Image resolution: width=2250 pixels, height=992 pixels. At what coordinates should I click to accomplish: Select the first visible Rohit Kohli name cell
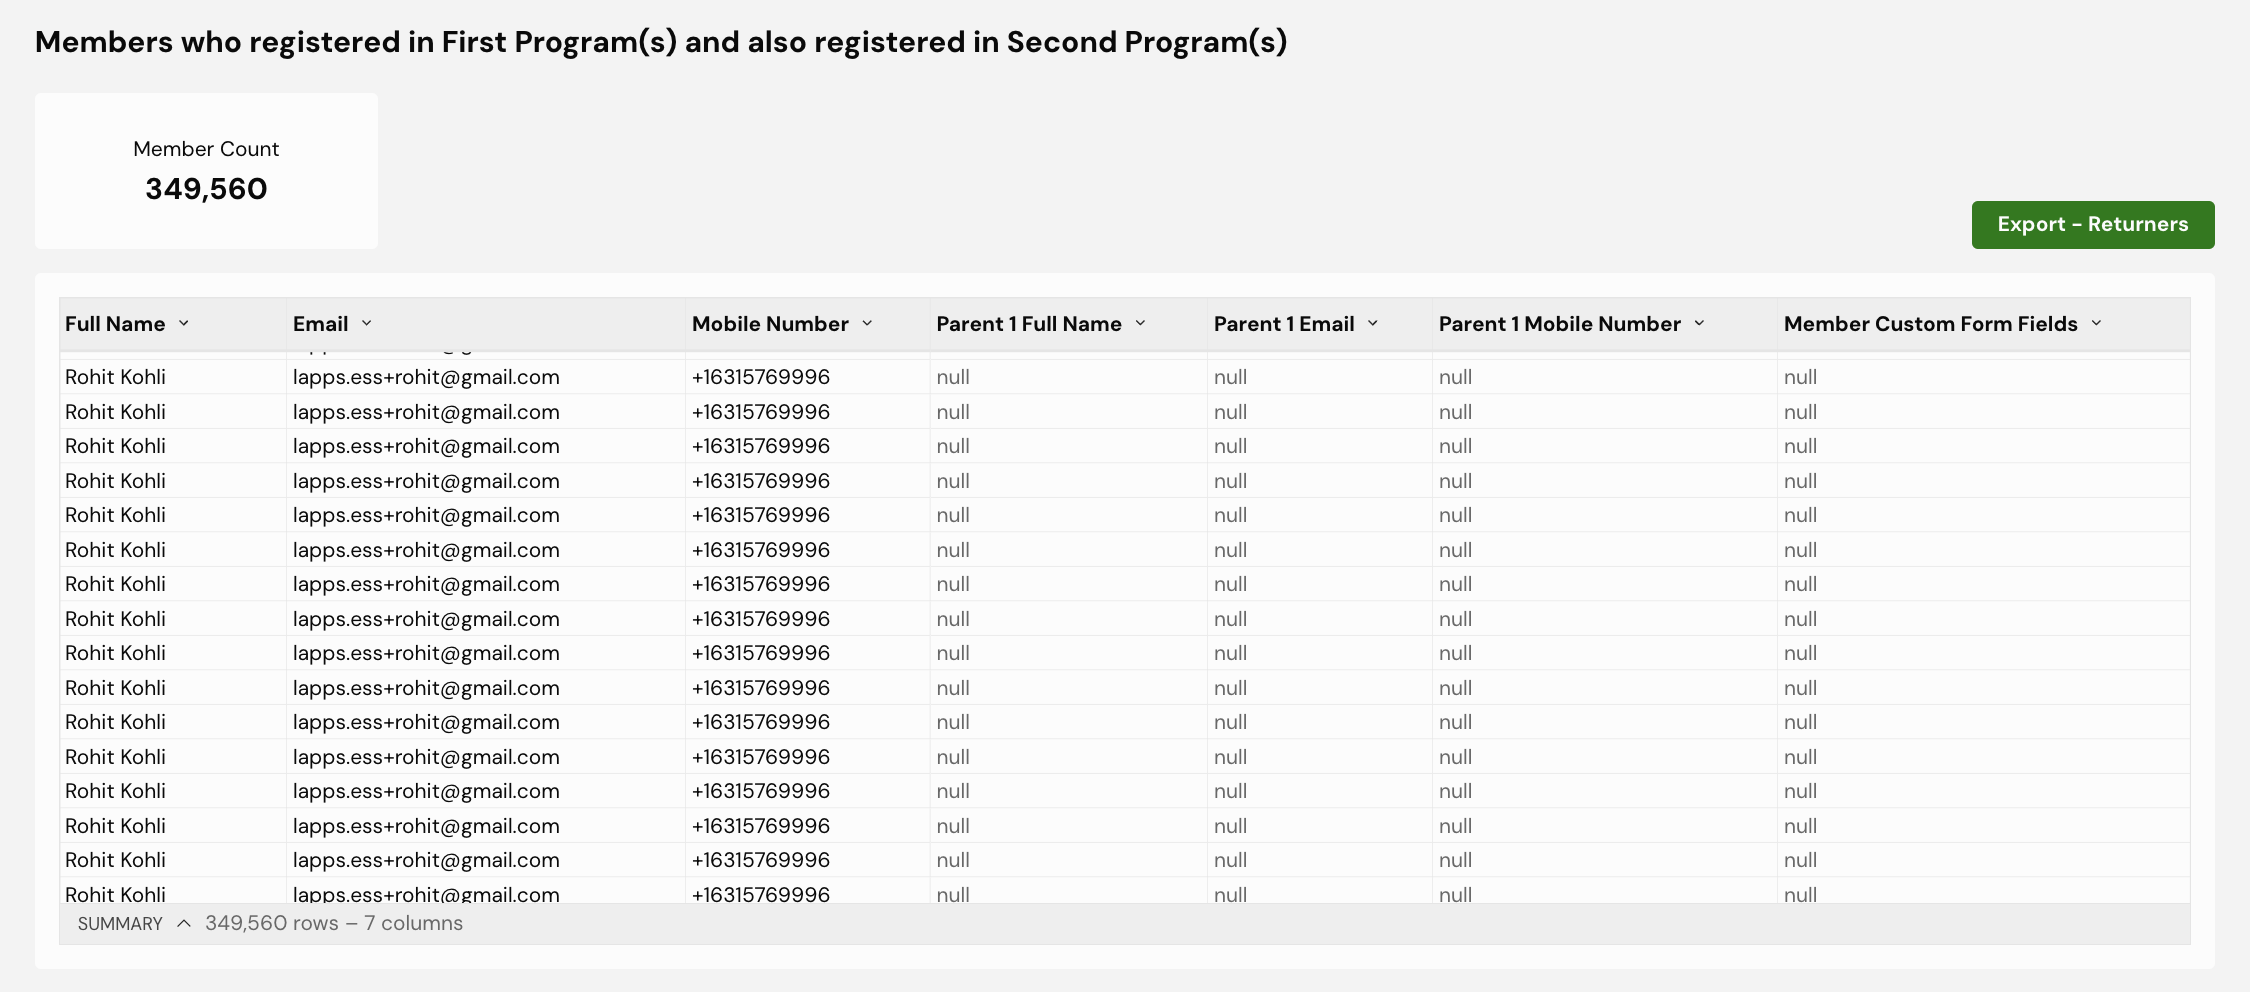pyautogui.click(x=115, y=377)
